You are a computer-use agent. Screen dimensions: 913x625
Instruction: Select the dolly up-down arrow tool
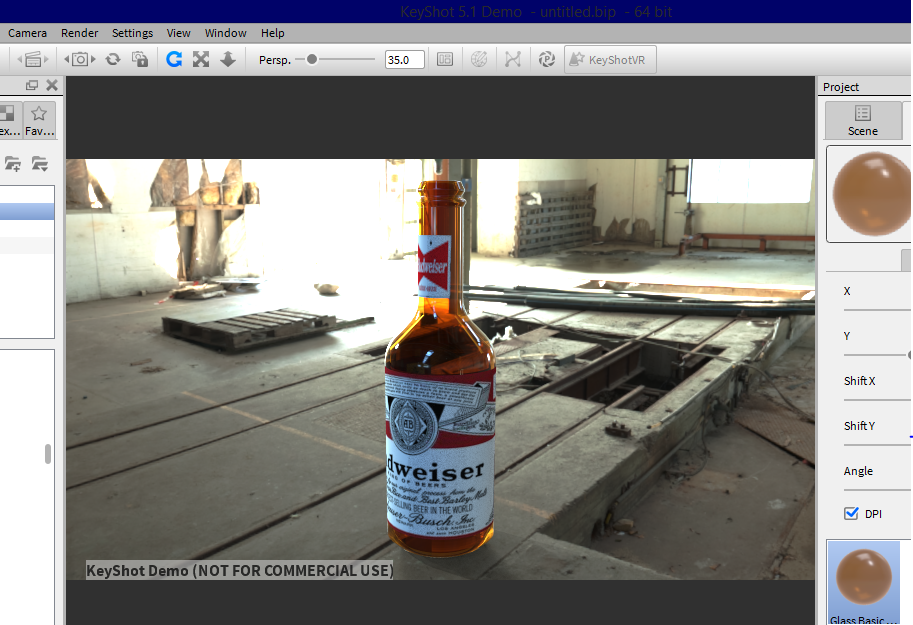tap(228, 59)
